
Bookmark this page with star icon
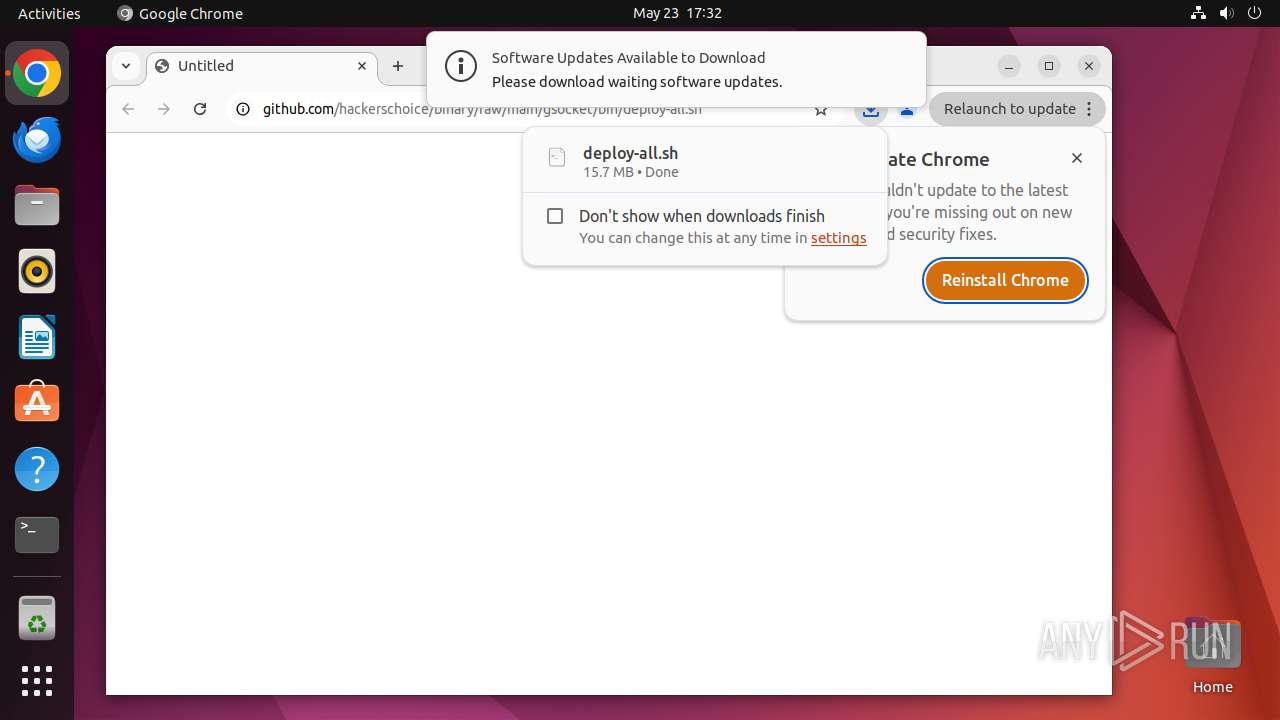point(821,110)
